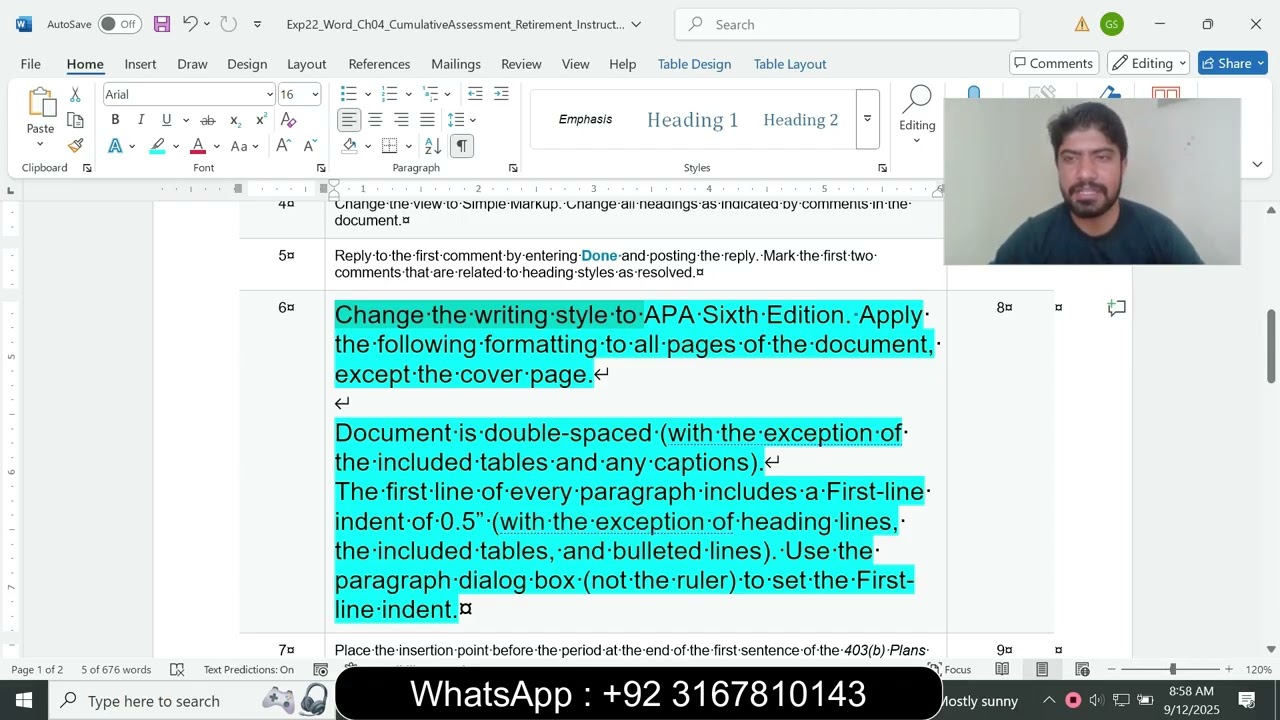
Task: Switch to Read Mode view
Action: point(1002,670)
